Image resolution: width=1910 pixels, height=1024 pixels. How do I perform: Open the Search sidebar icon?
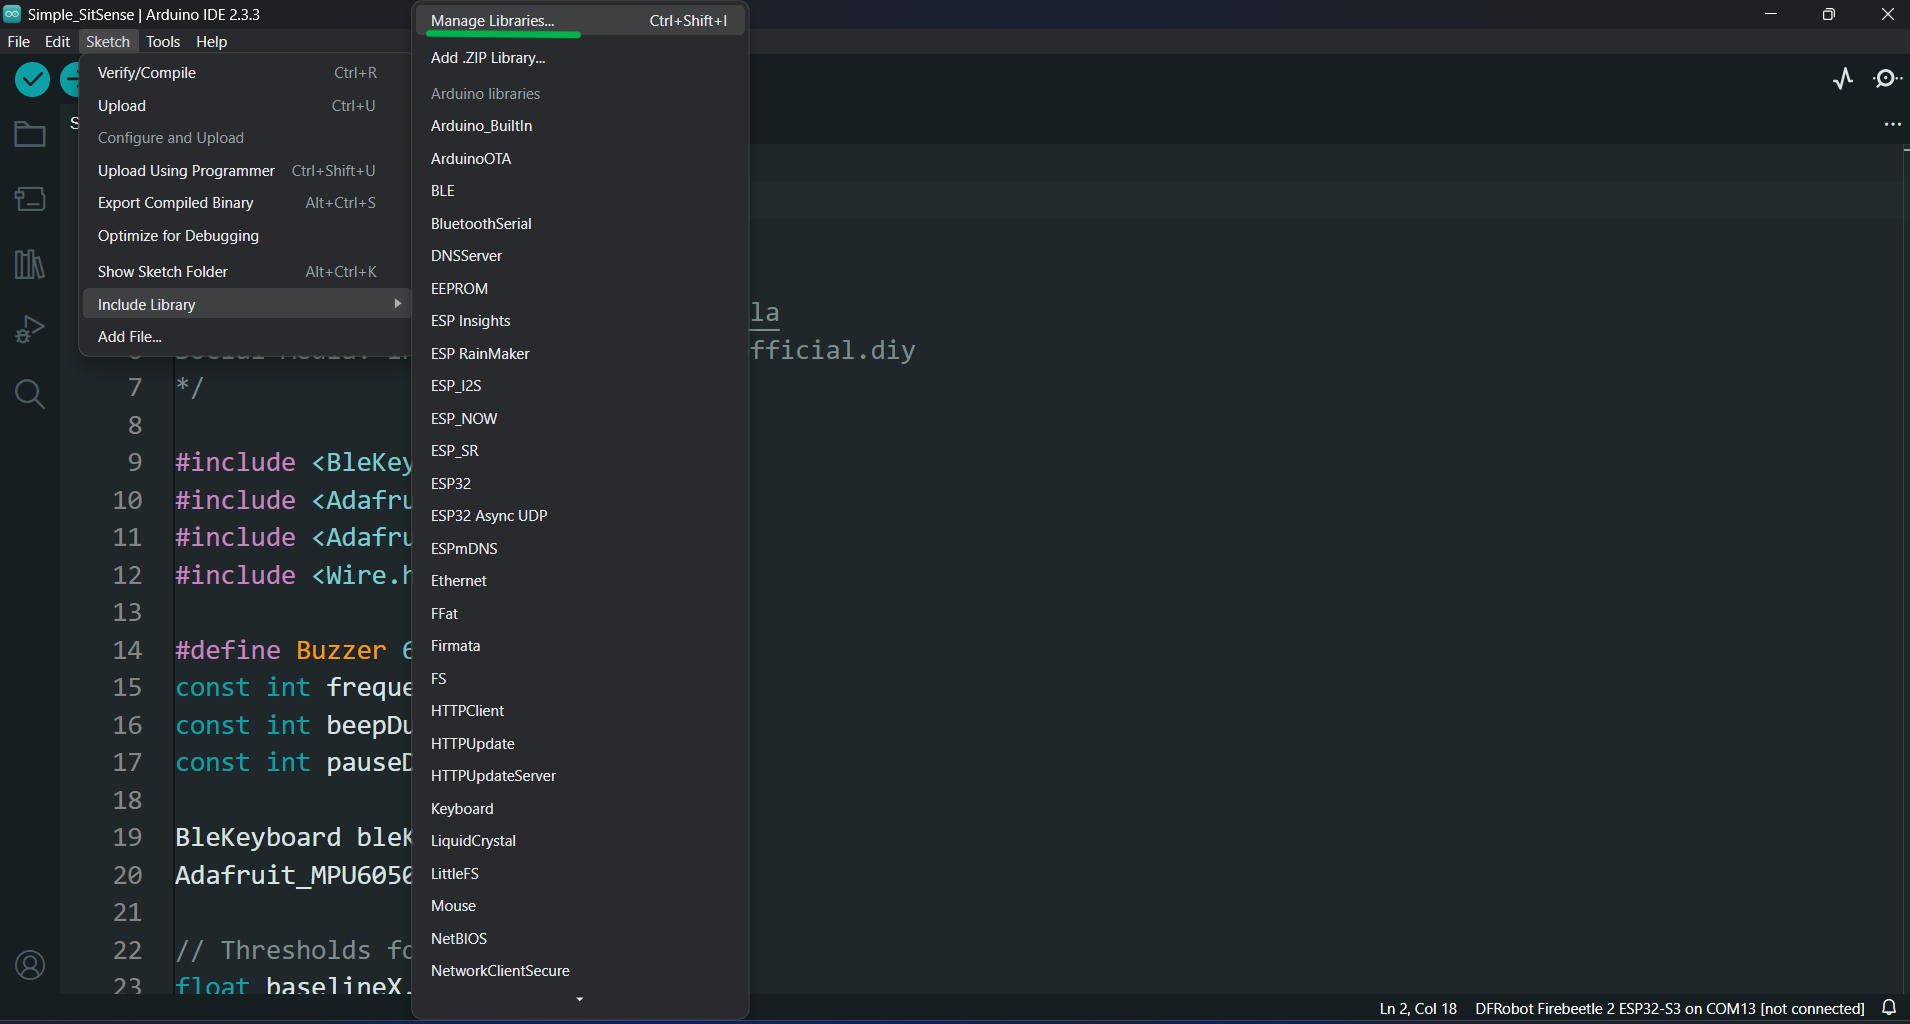point(30,394)
